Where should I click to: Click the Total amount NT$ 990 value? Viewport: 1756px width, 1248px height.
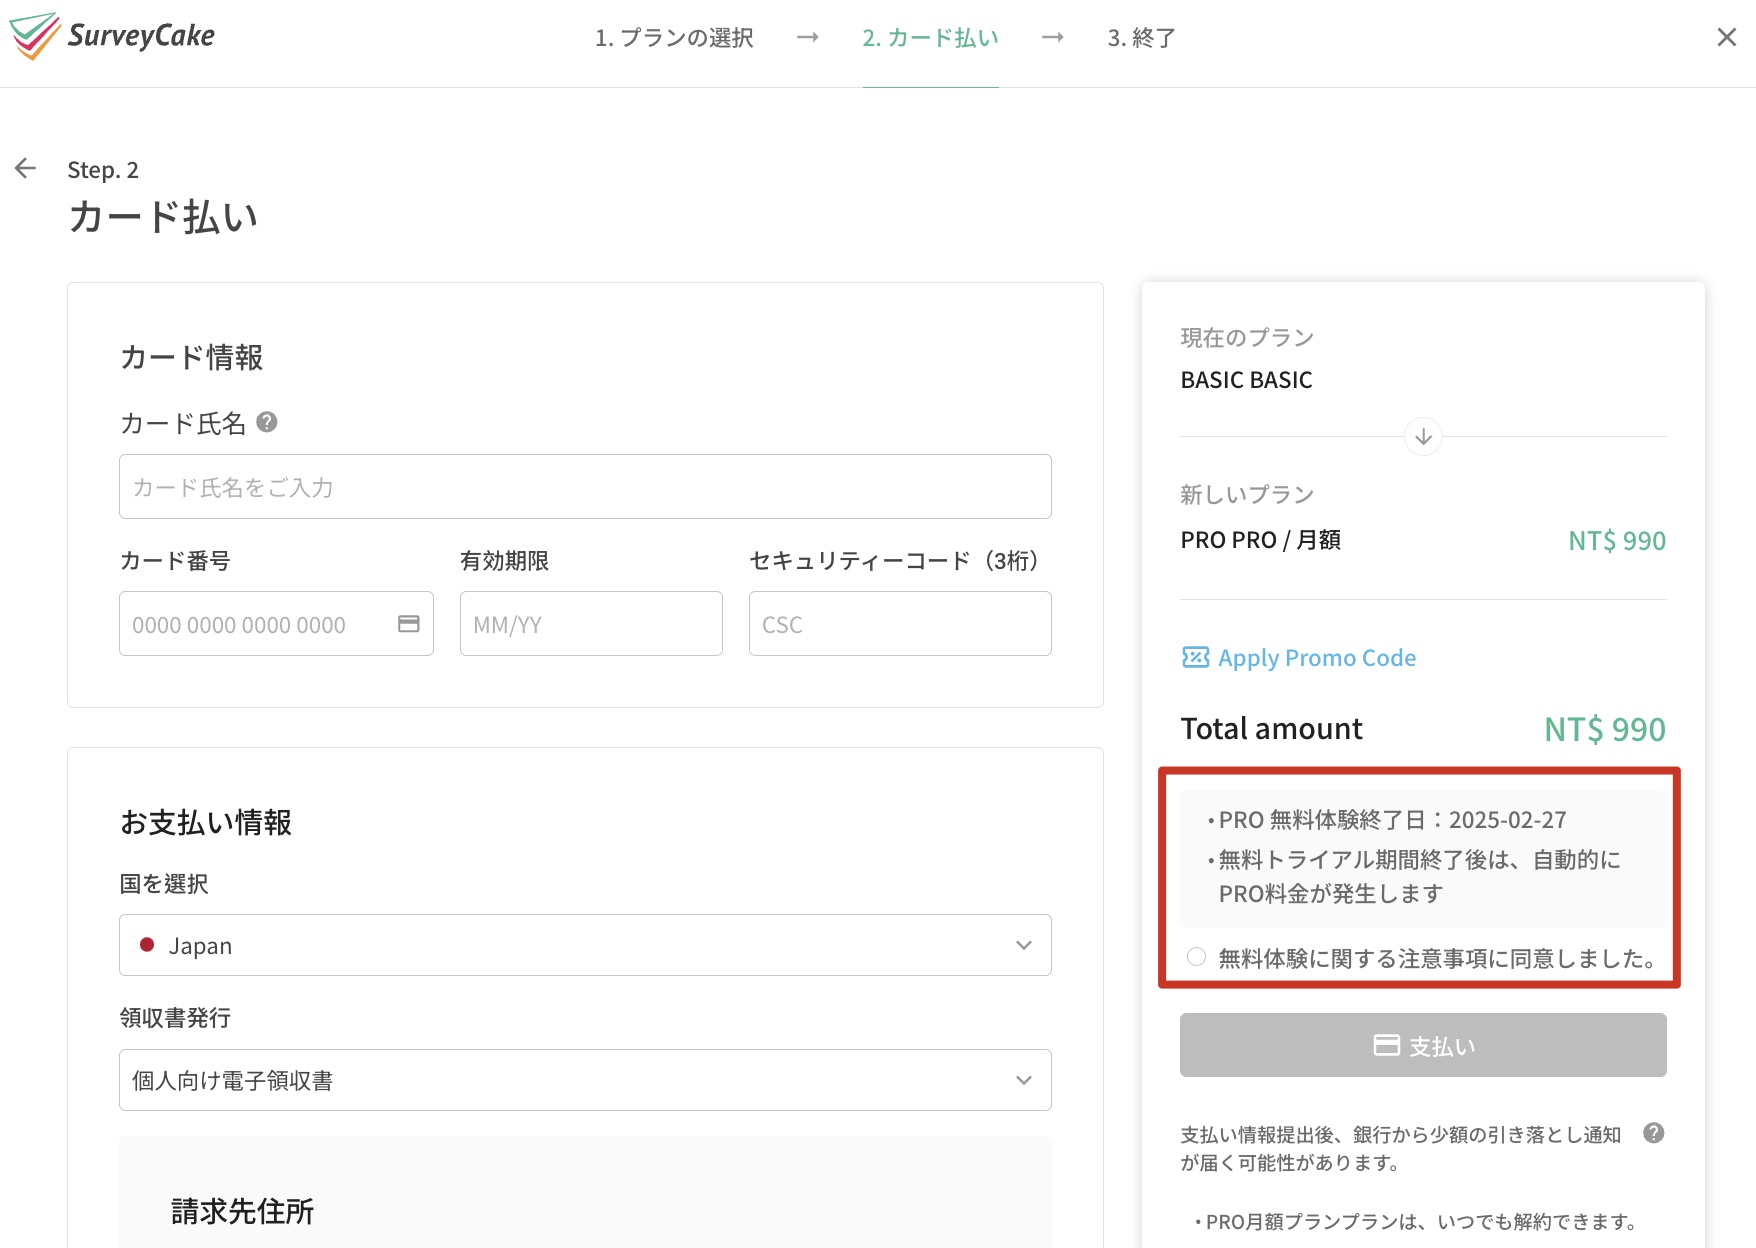(1604, 729)
